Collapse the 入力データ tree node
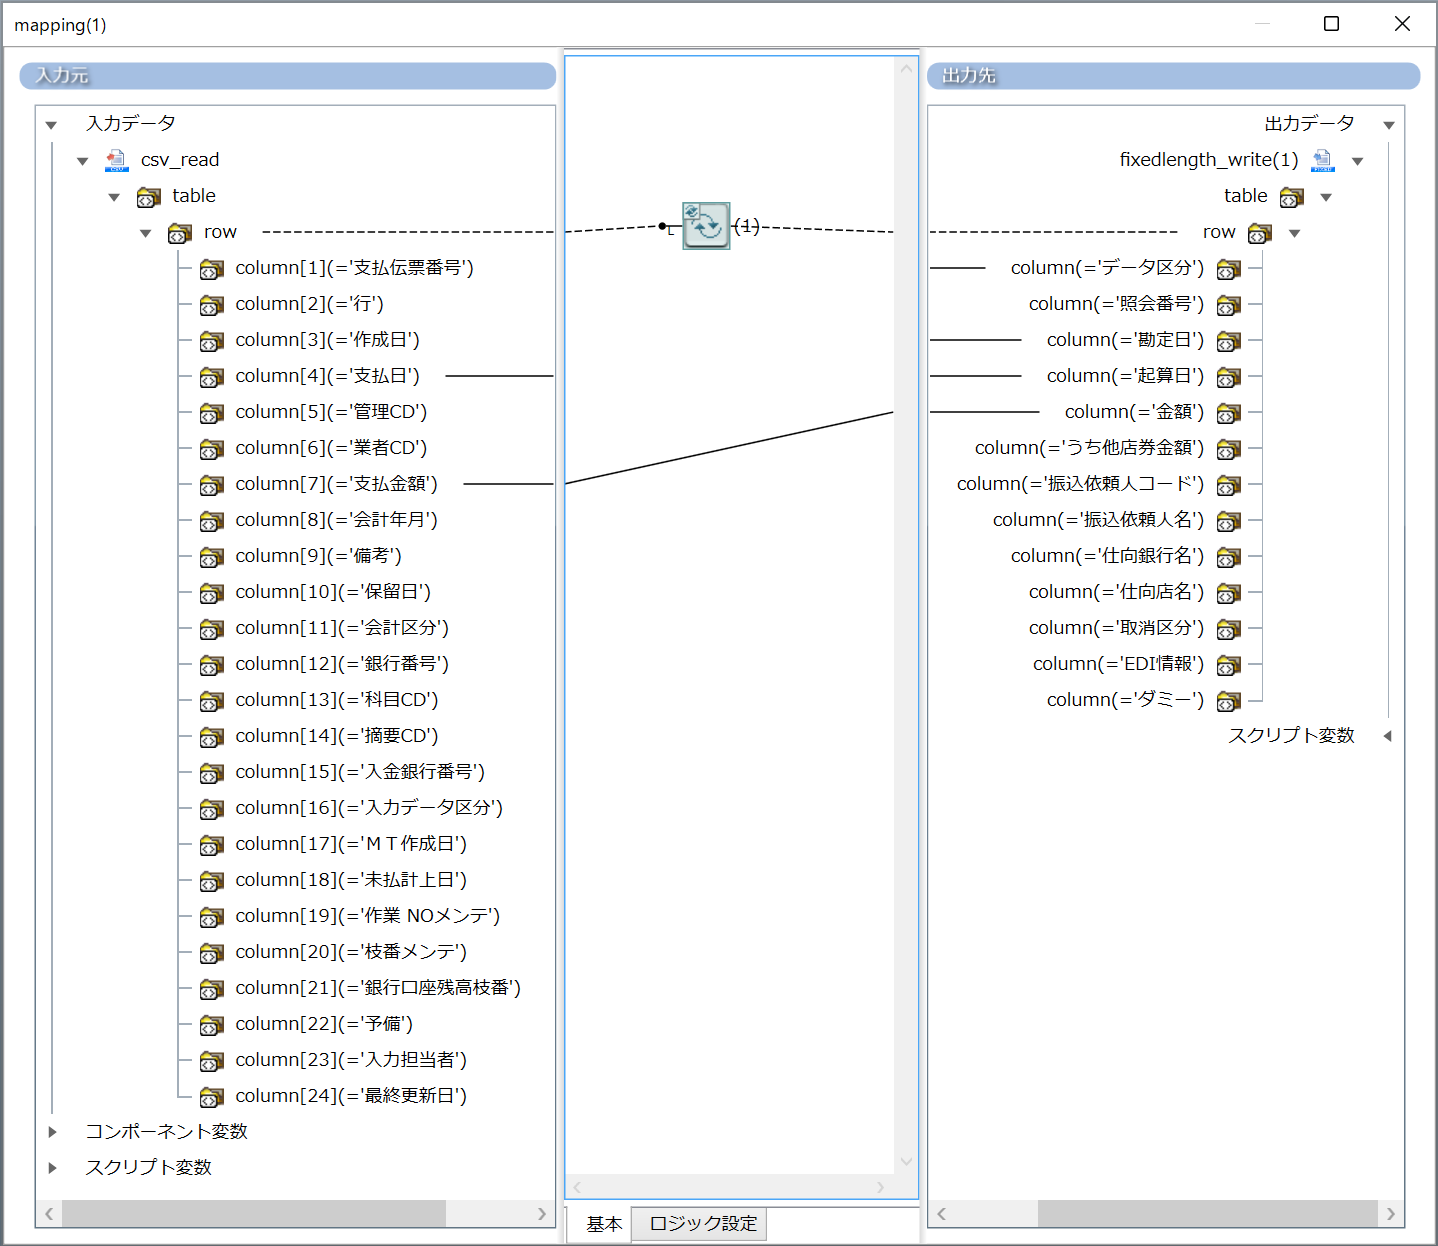This screenshot has width=1438, height=1246. click(x=51, y=125)
